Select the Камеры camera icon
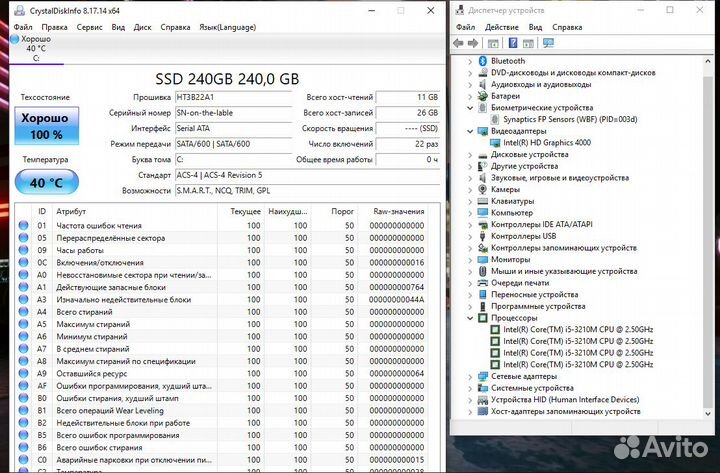 pos(482,190)
